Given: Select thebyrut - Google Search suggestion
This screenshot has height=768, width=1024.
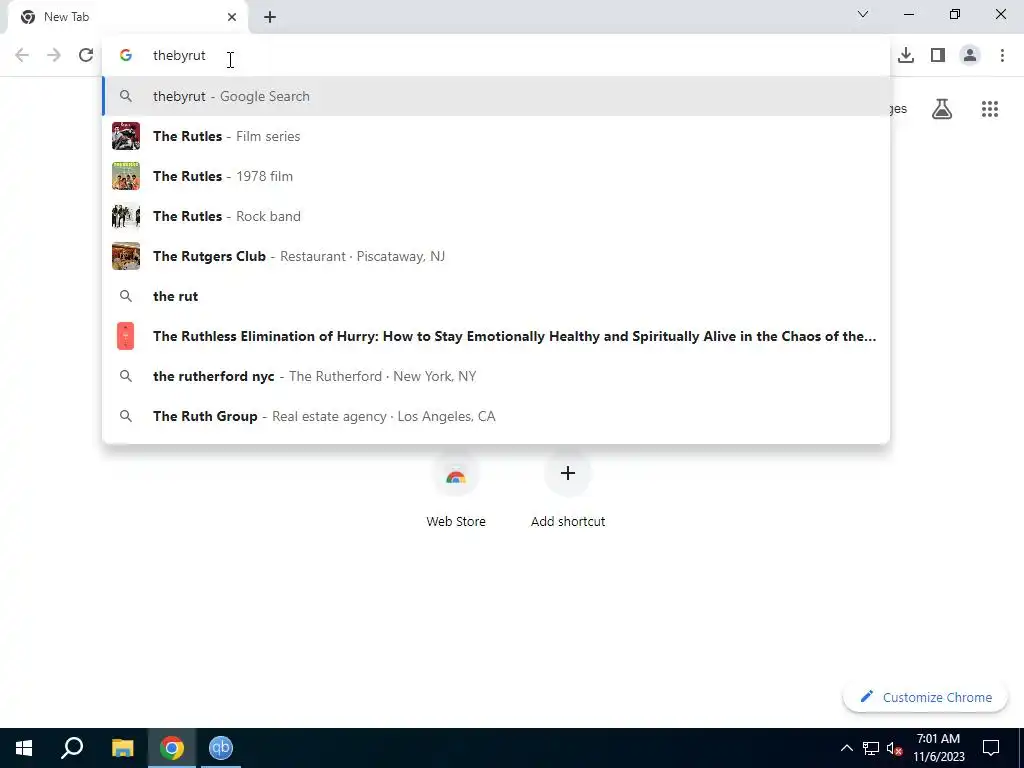Looking at the screenshot, I should tap(496, 96).
